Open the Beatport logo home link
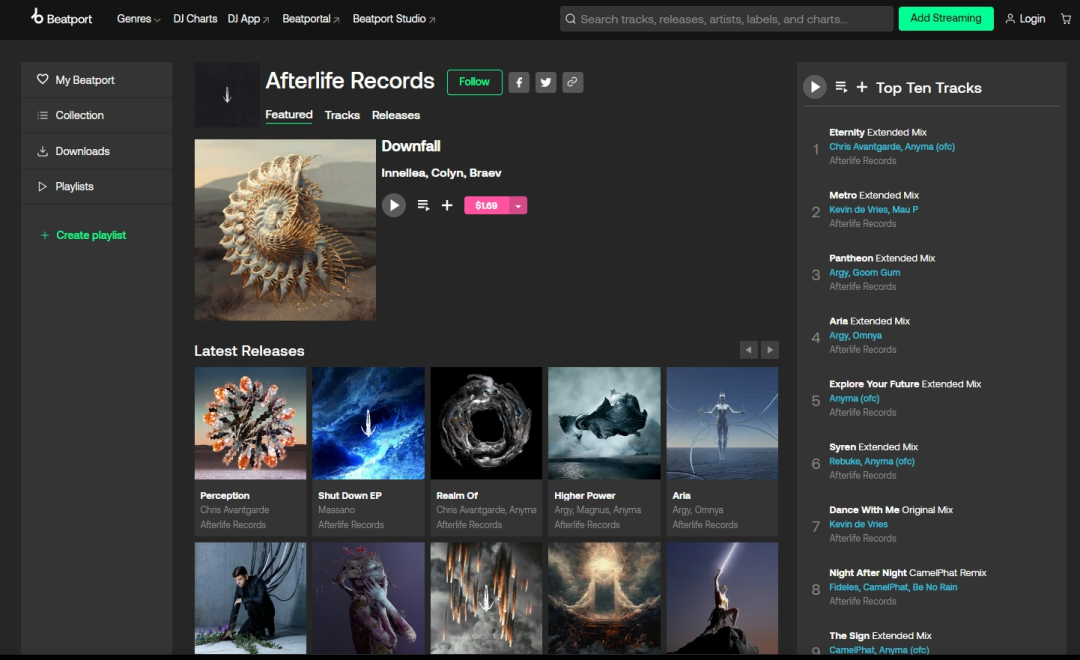 pos(61,18)
